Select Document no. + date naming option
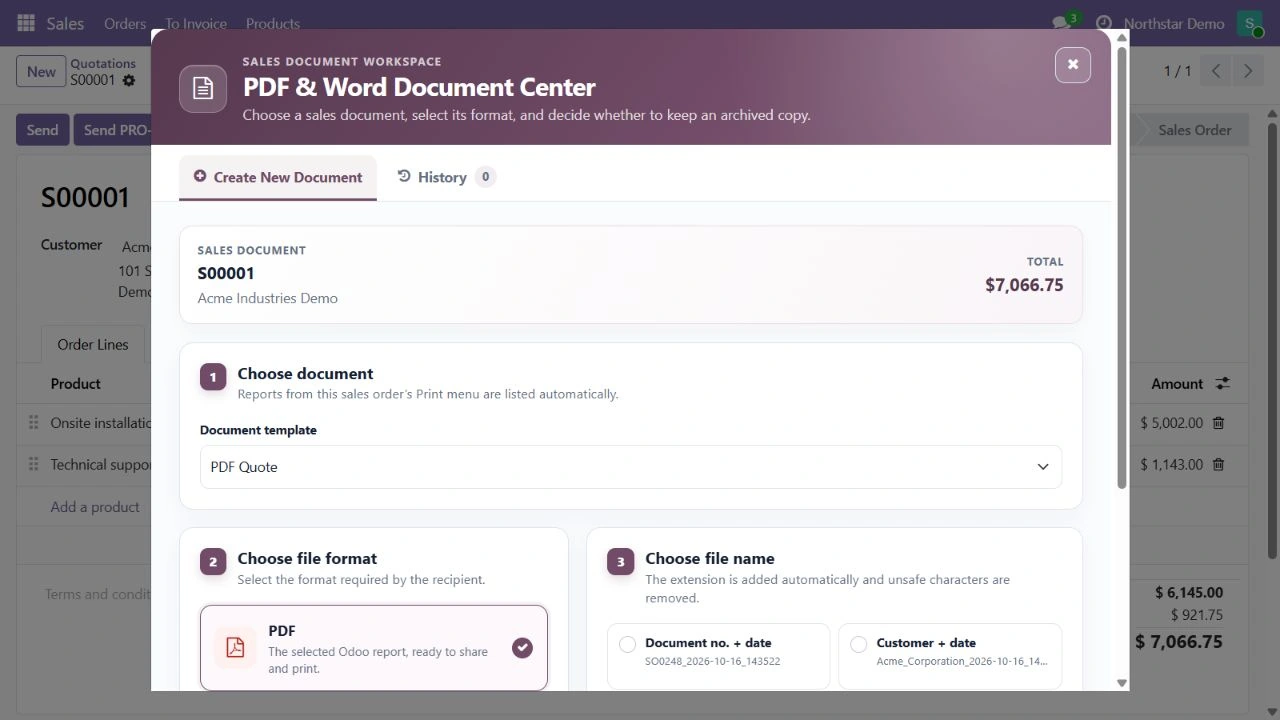Screen dimensions: 1280x720 tap(718, 656)
